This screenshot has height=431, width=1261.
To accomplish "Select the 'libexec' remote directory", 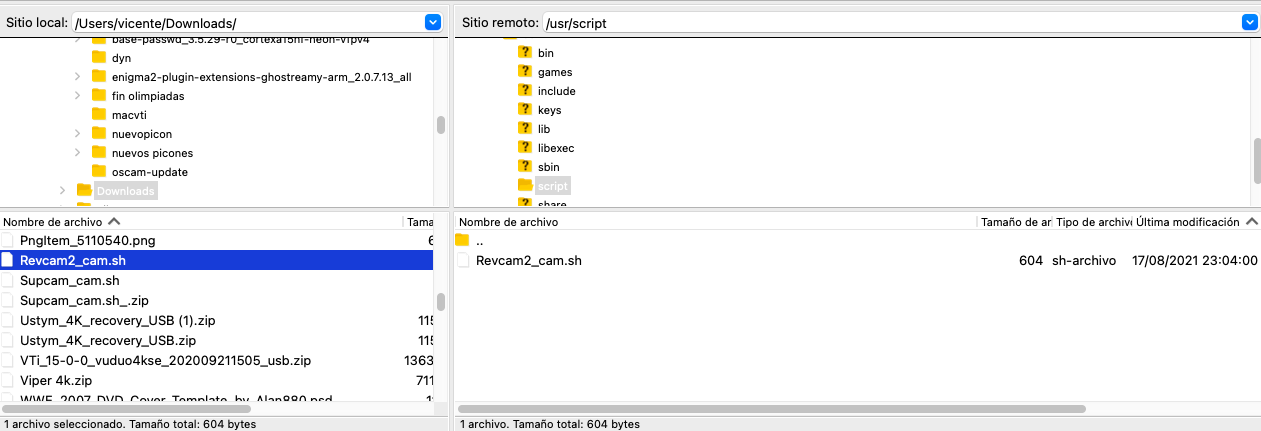I will [x=556, y=148].
